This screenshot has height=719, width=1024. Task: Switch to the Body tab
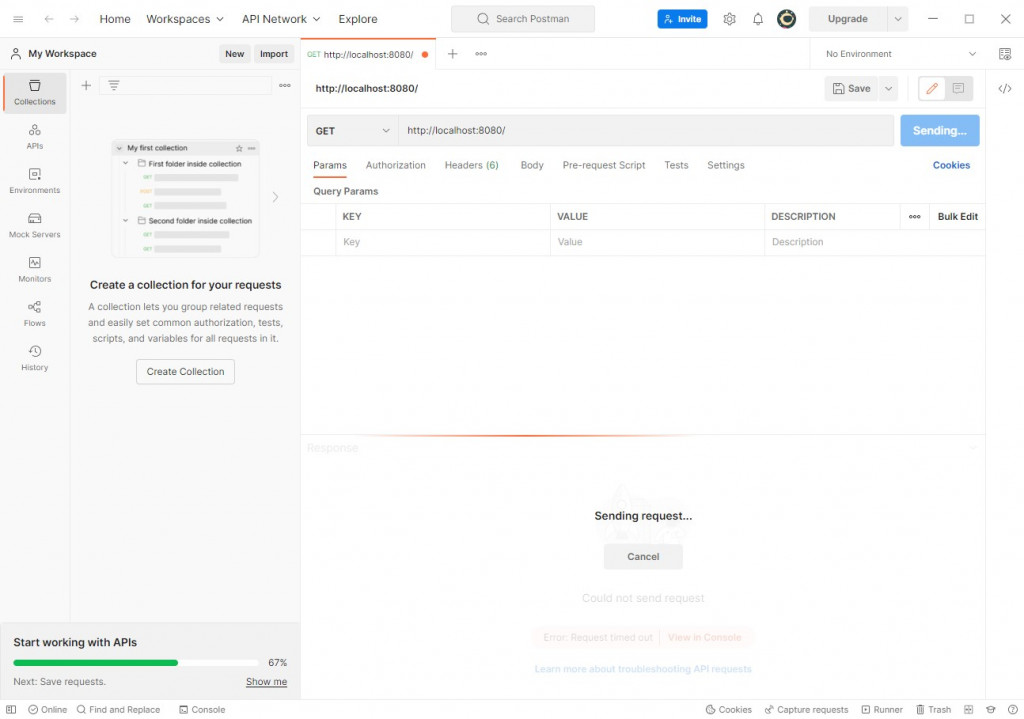point(532,165)
